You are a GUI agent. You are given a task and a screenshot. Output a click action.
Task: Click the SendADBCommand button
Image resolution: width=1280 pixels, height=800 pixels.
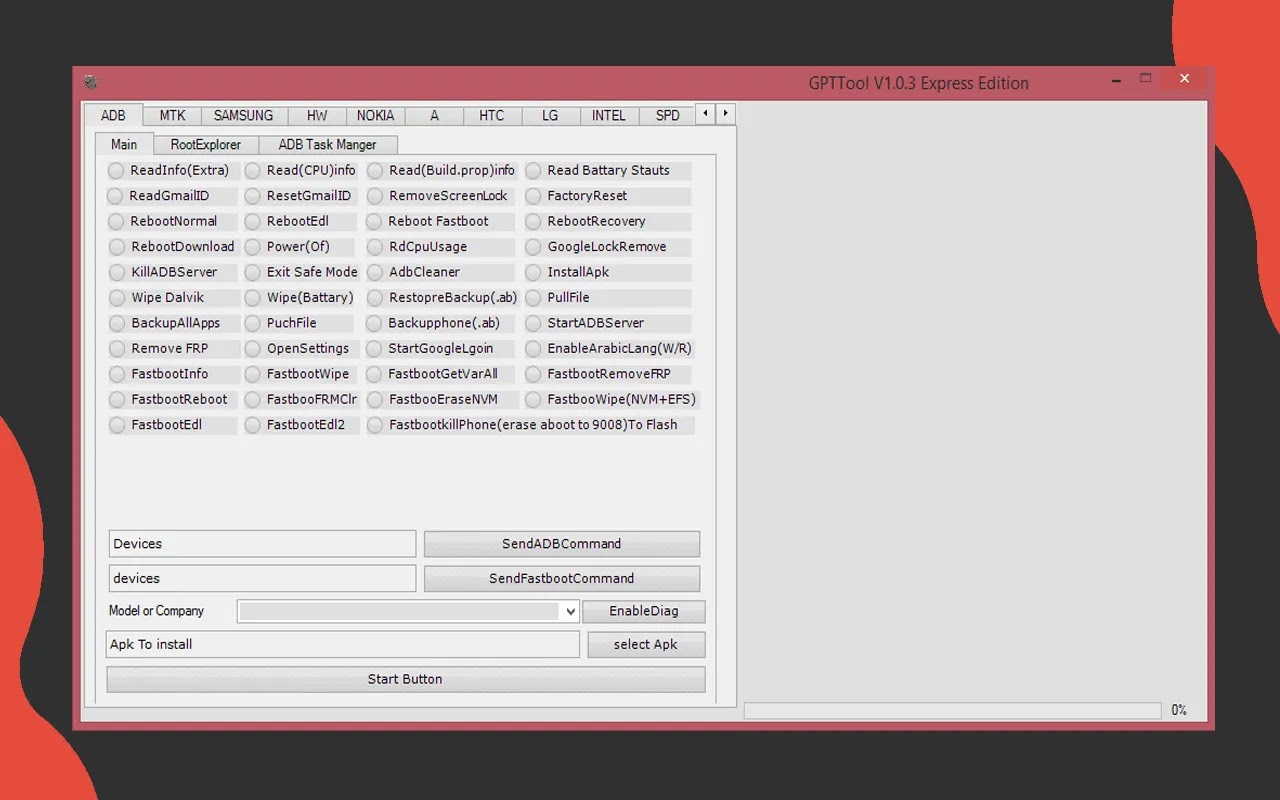562,544
